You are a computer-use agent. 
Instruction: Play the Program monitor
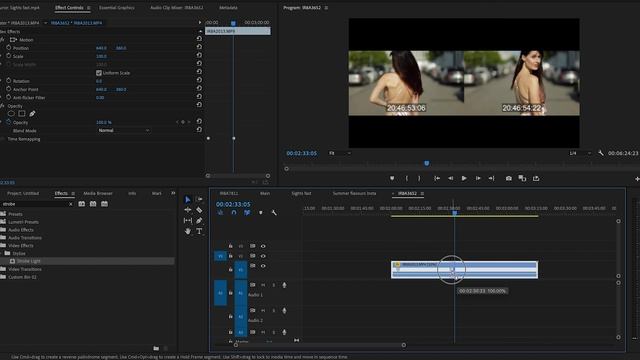pos(464,178)
